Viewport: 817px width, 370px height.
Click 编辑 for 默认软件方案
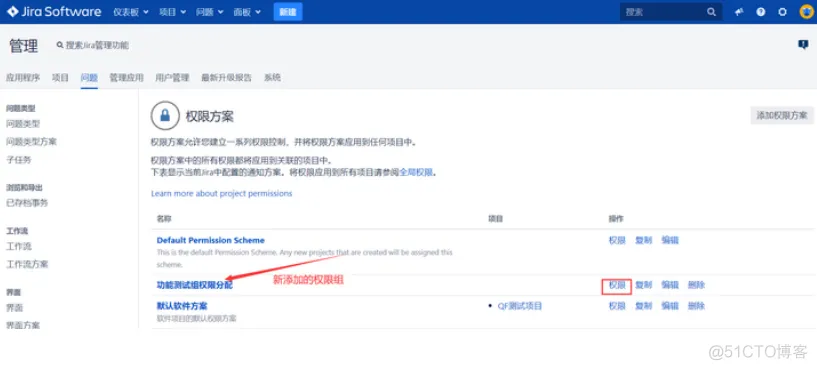670,306
